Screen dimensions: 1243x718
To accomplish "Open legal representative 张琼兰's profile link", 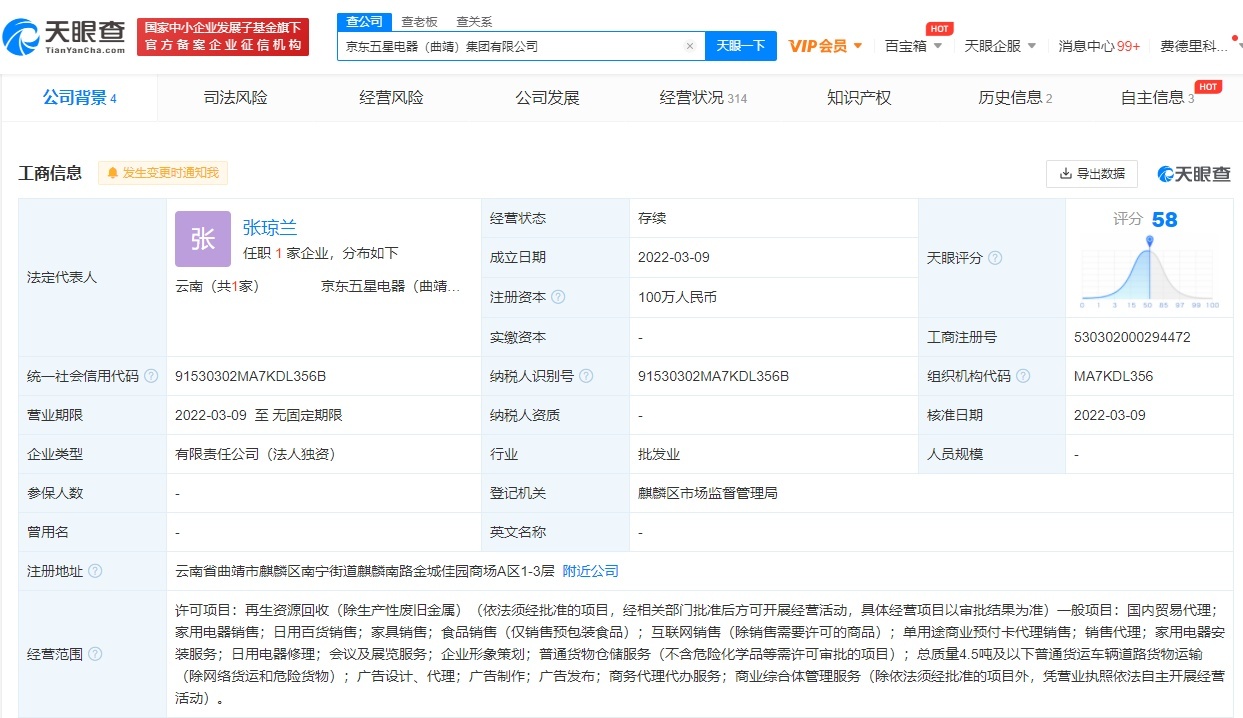I will pos(270,228).
